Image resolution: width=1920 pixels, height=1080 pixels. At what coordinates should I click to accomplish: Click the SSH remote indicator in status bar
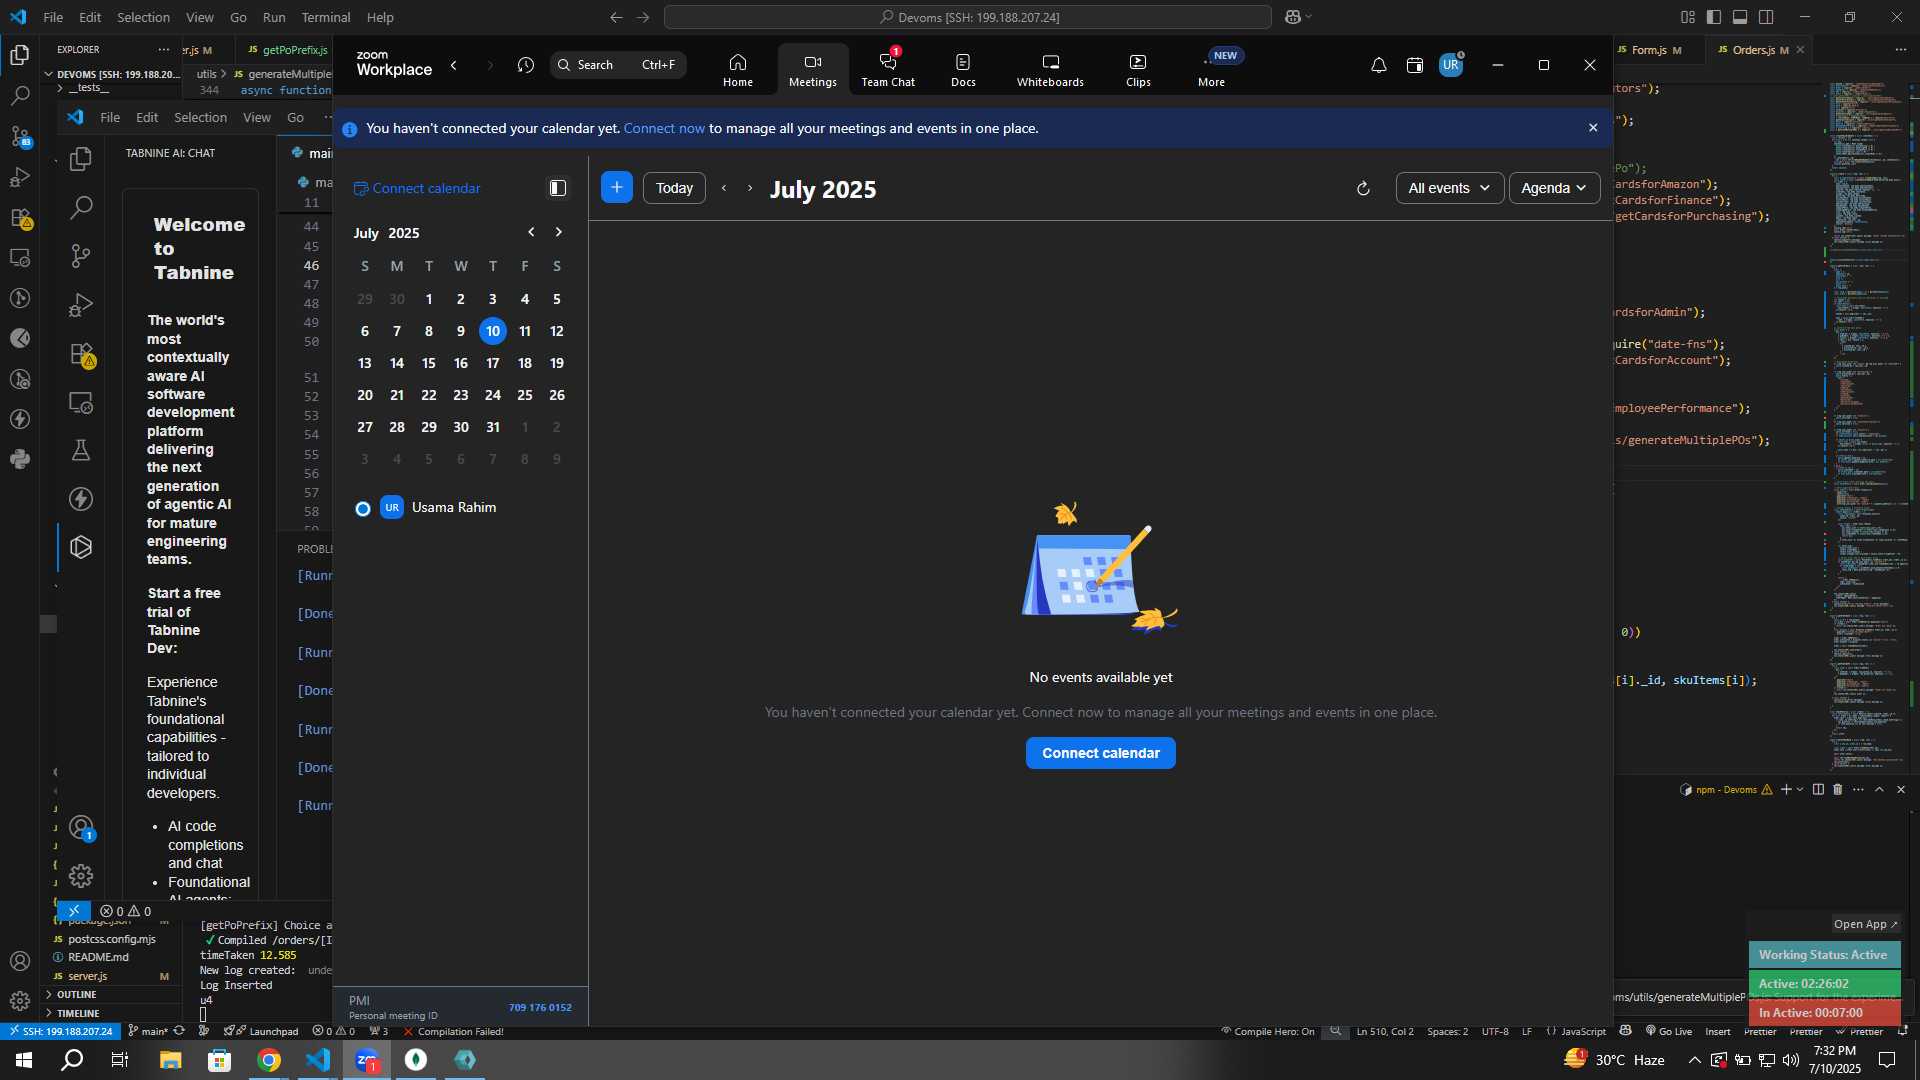[61, 1031]
